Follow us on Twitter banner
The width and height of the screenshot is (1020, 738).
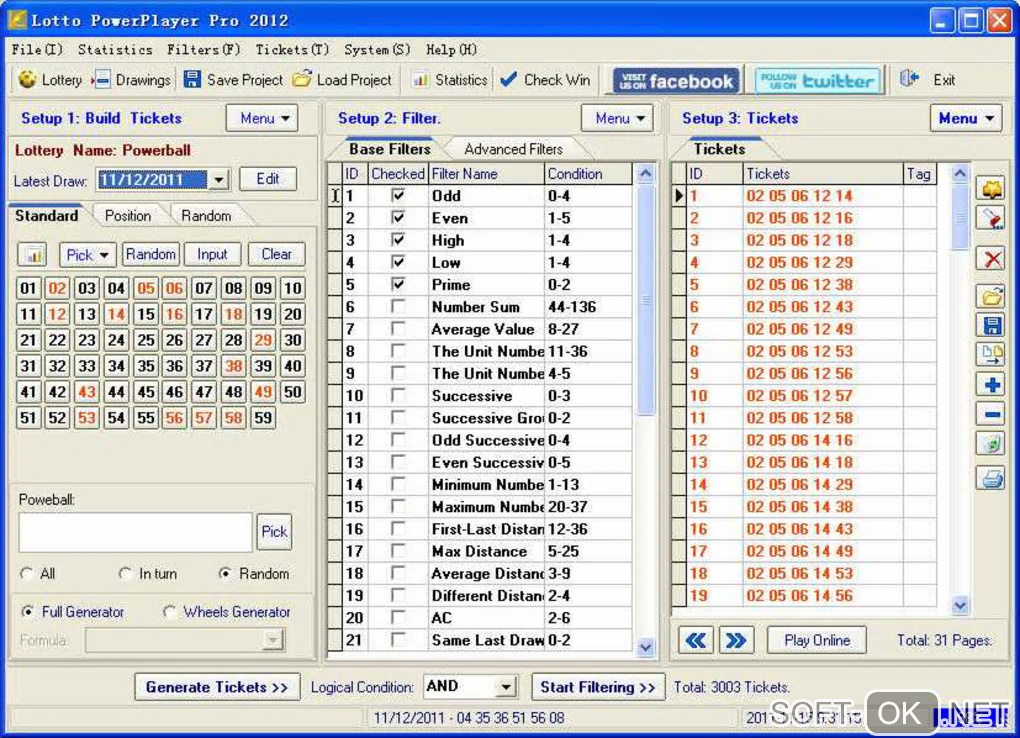tap(817, 81)
